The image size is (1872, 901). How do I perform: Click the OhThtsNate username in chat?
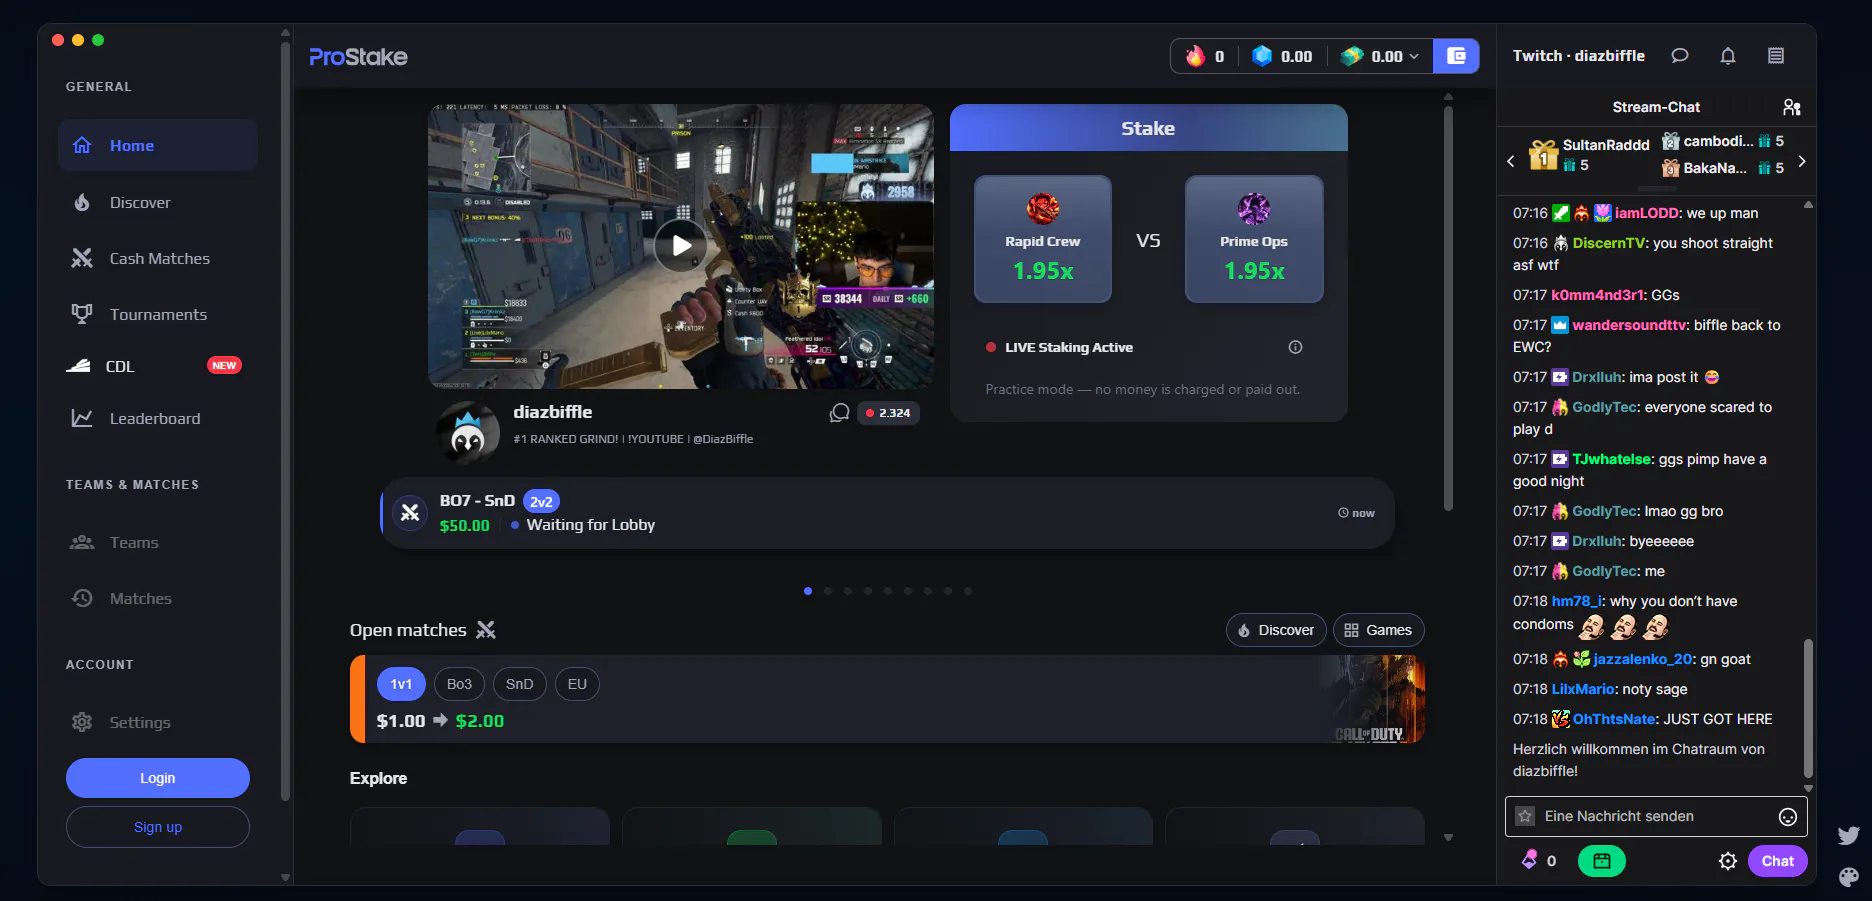pyautogui.click(x=1614, y=719)
